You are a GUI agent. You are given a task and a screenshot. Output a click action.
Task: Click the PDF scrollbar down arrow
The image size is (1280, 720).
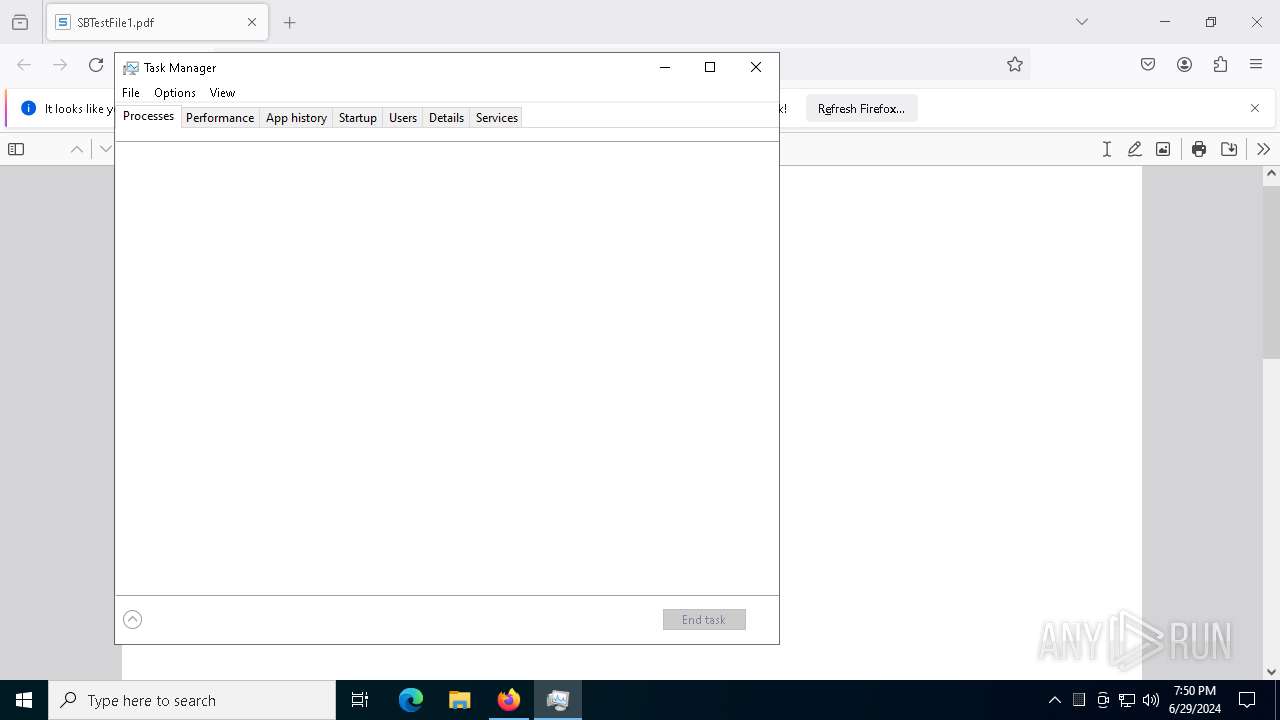[x=1272, y=672]
